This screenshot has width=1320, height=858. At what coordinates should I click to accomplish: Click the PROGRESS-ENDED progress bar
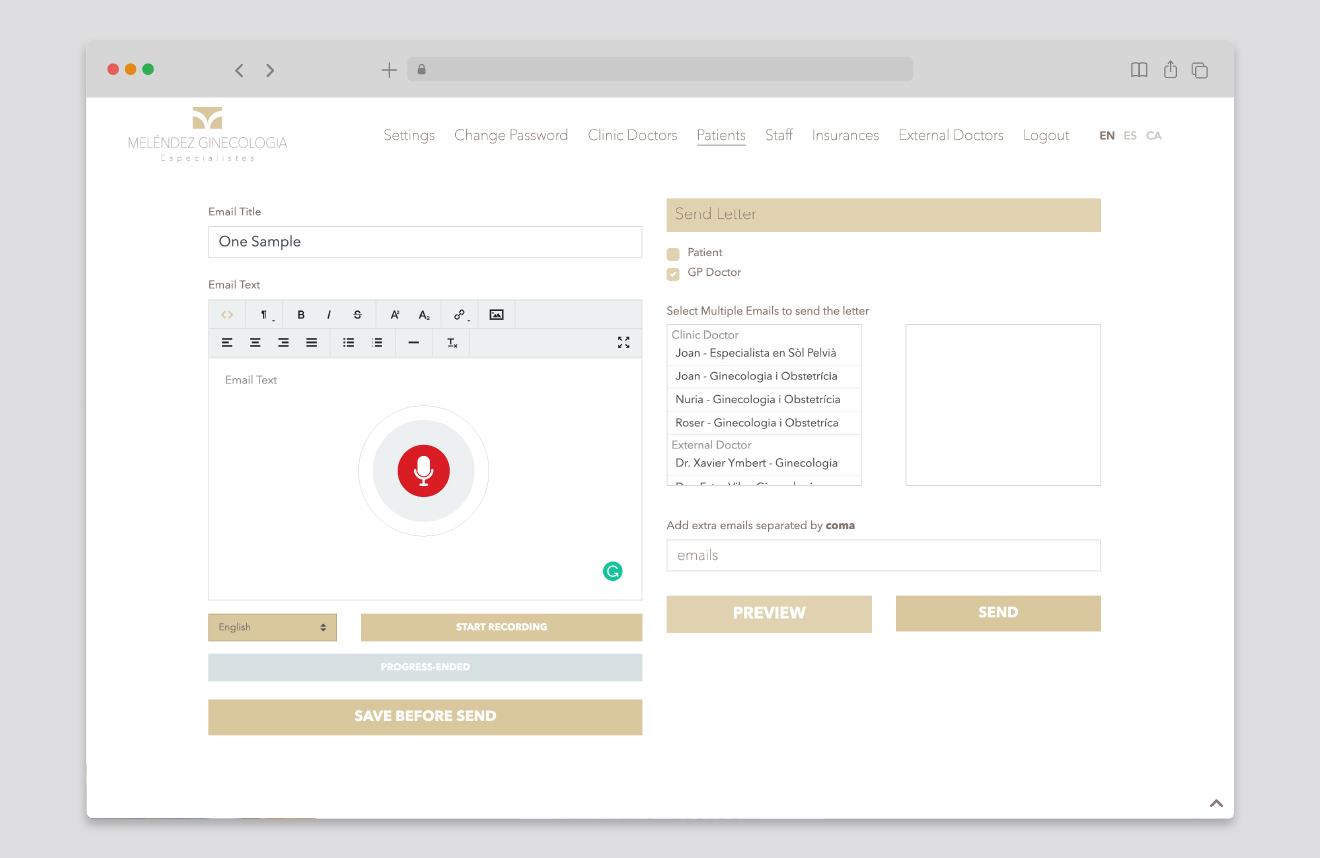(x=425, y=667)
